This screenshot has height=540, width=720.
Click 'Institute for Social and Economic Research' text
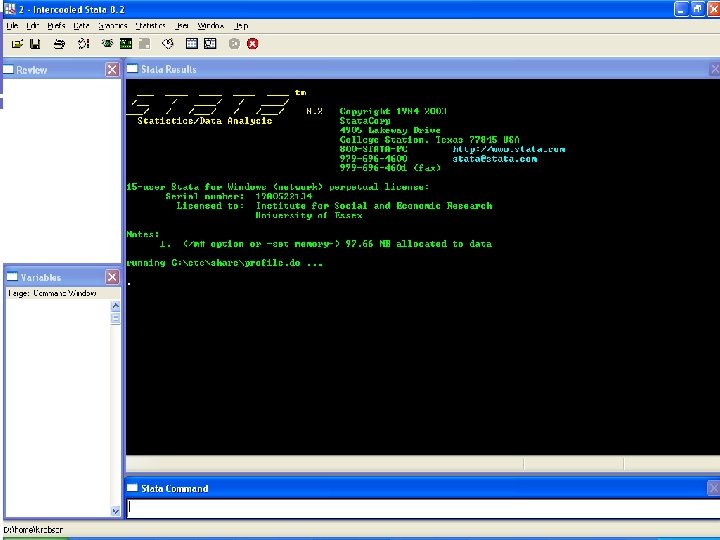(374, 206)
